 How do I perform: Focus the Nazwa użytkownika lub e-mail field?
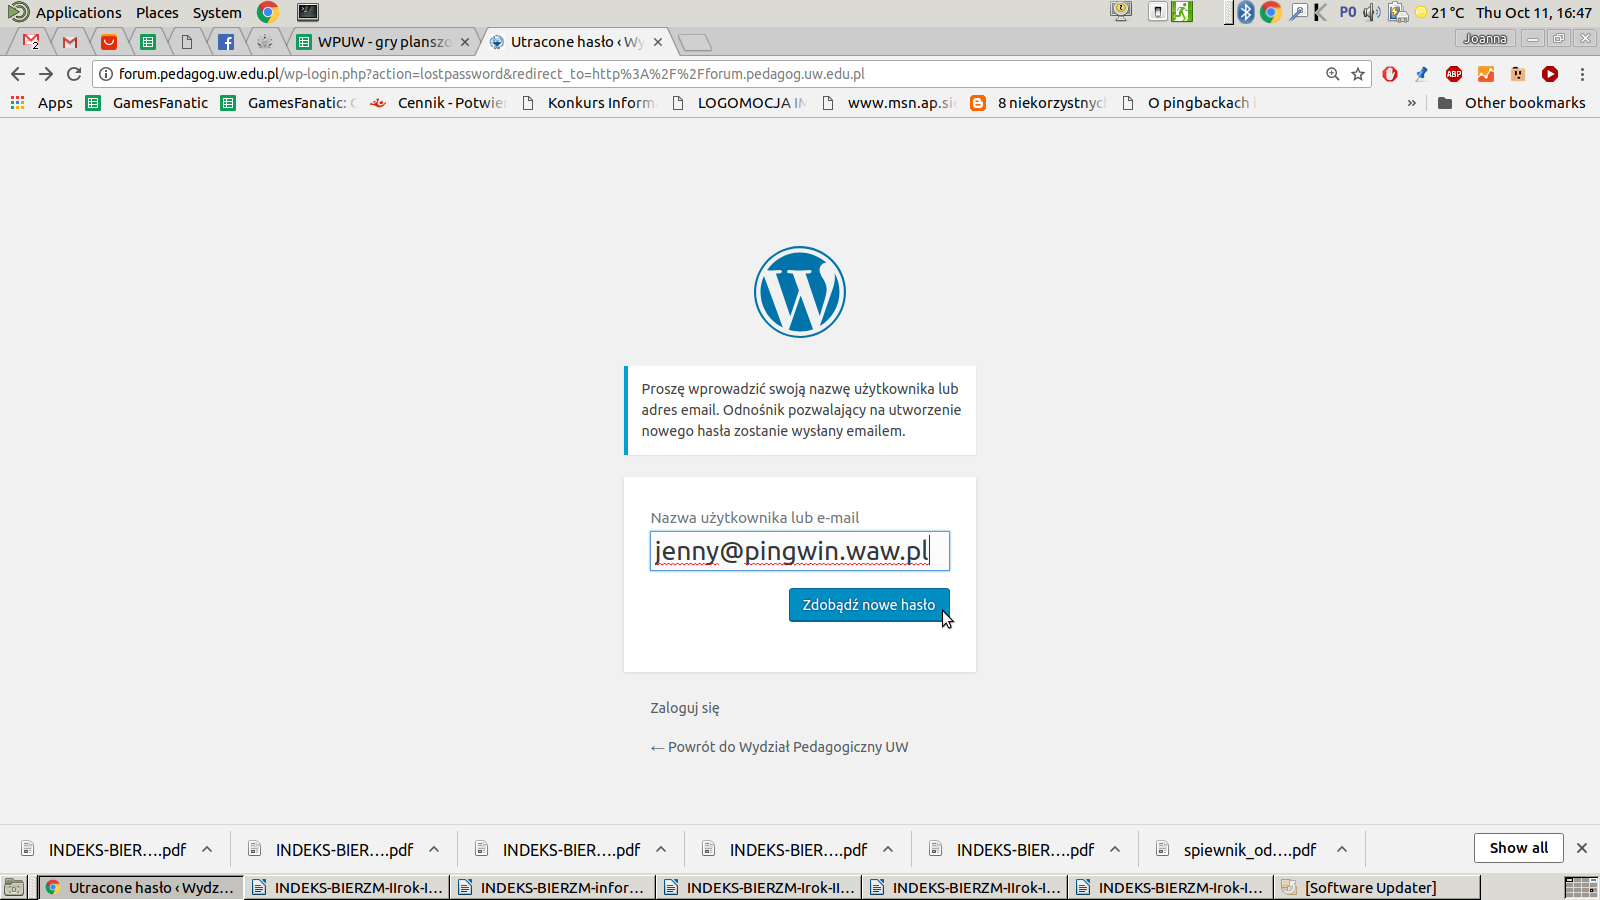[800, 551]
